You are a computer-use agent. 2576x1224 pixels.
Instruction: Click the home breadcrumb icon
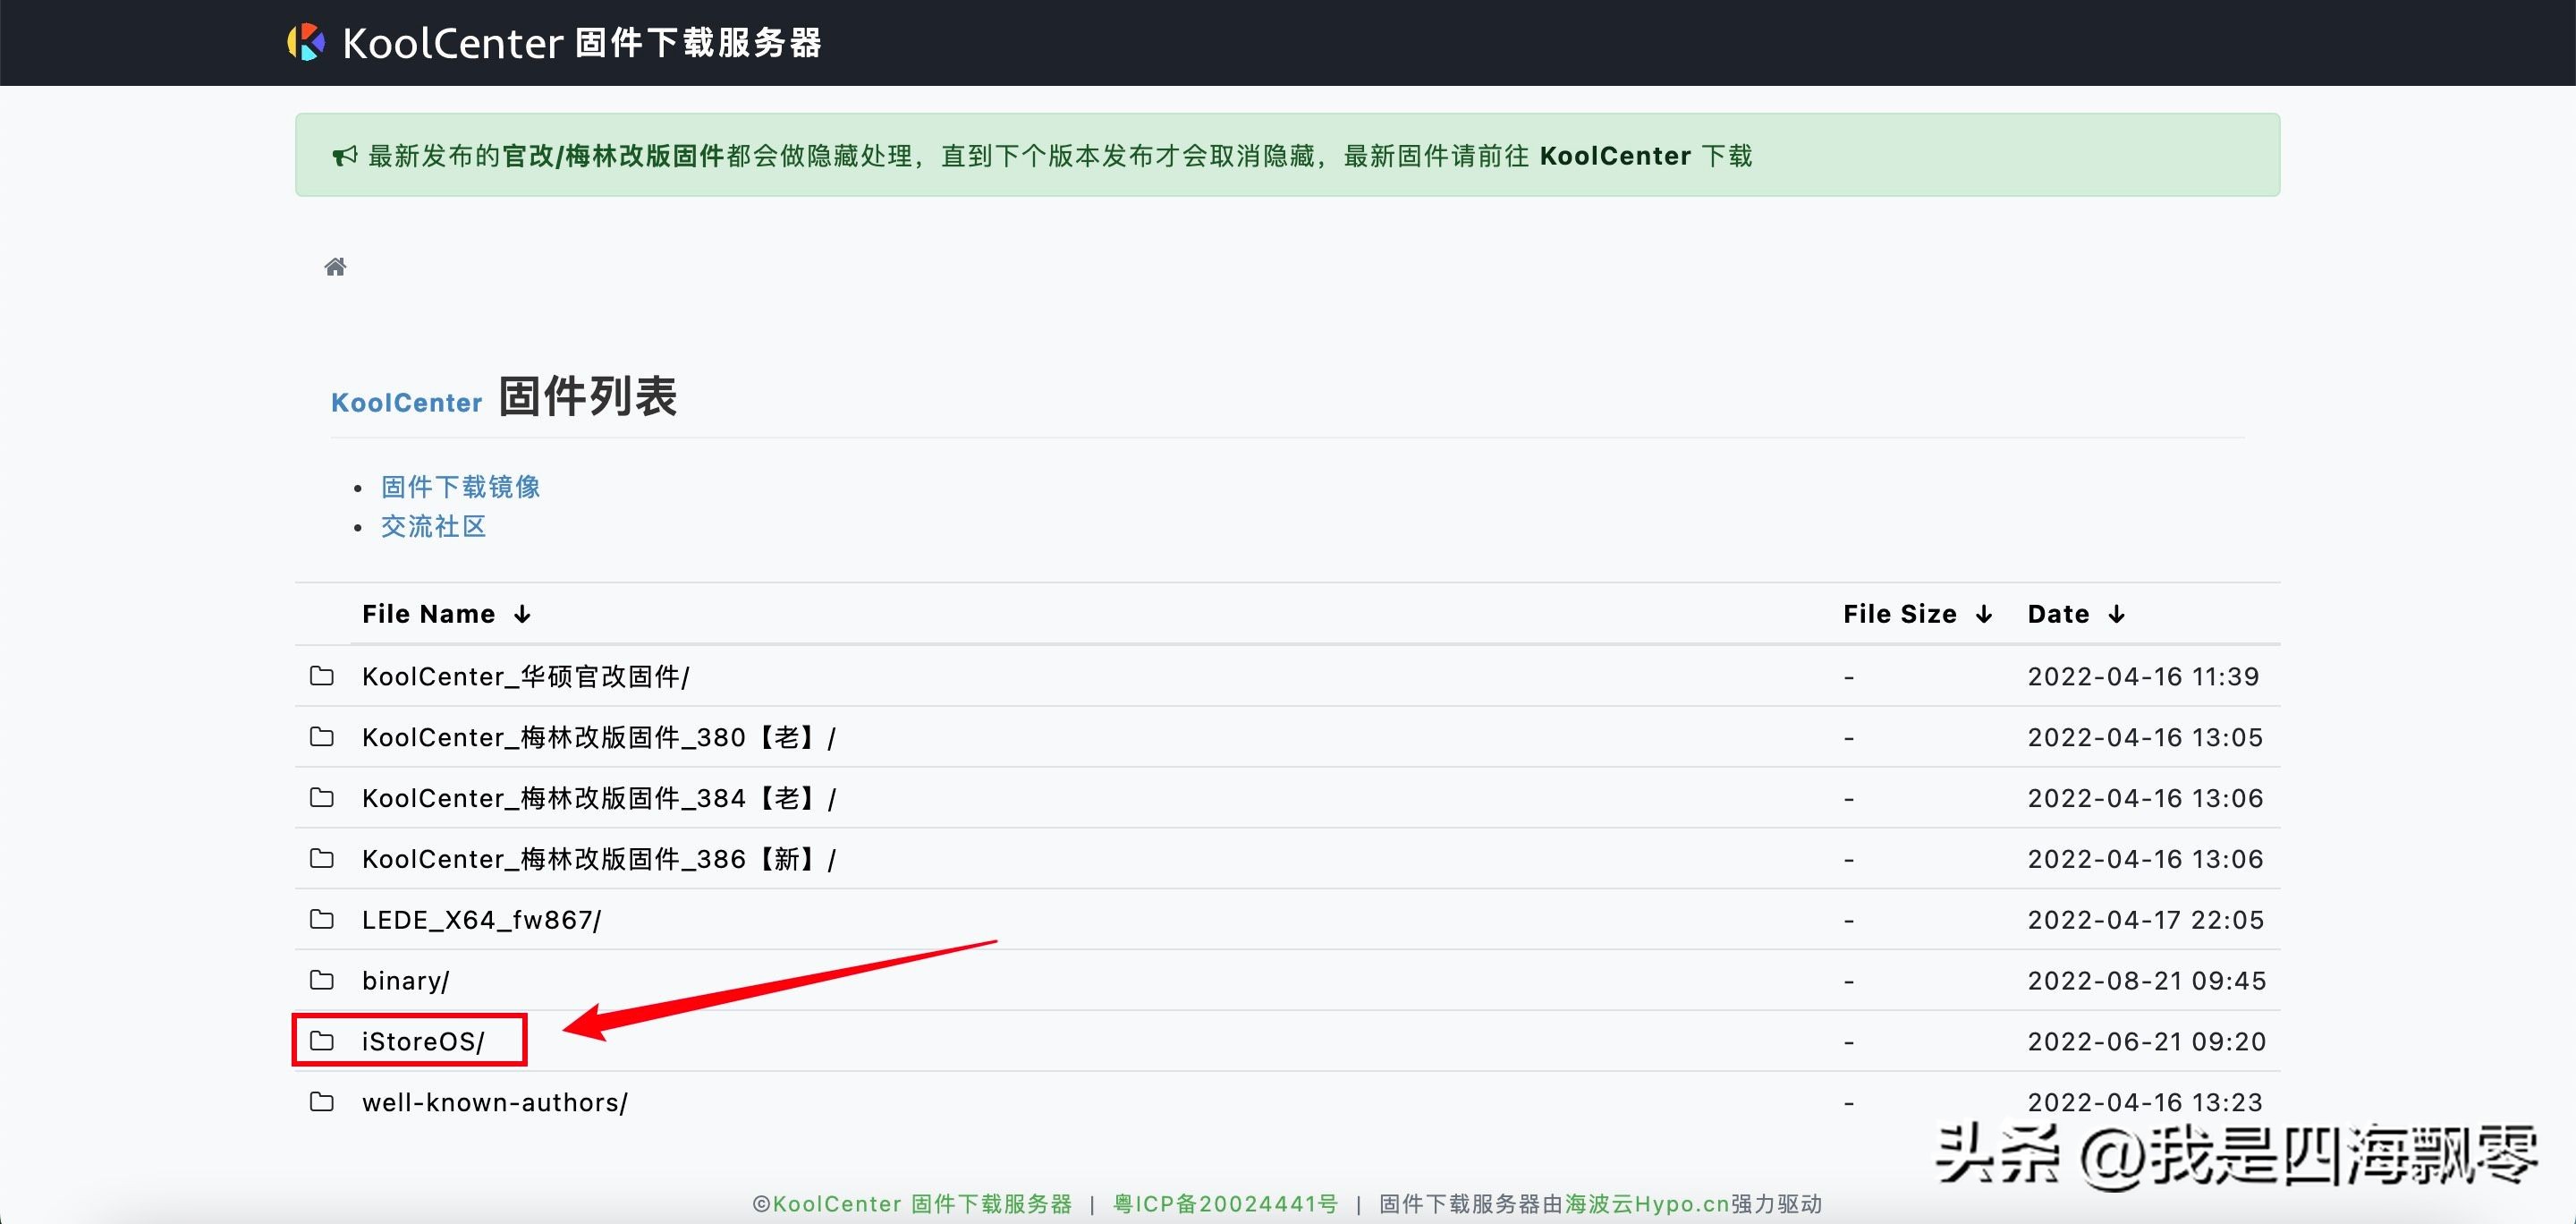336,266
